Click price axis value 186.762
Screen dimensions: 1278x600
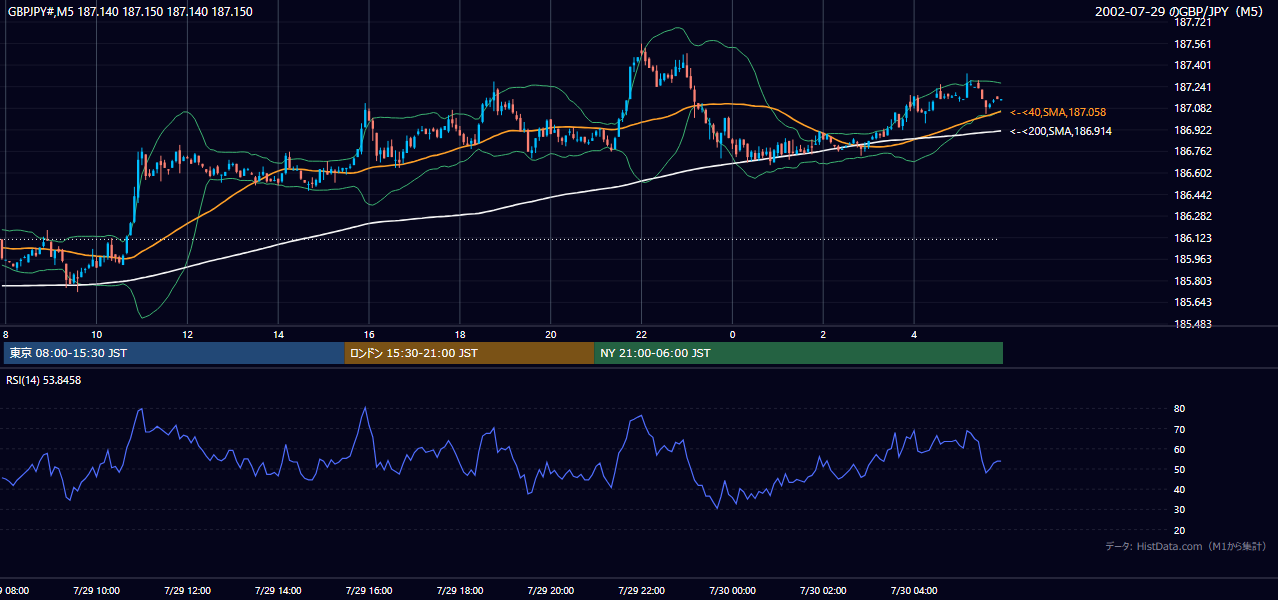tap(1193, 151)
